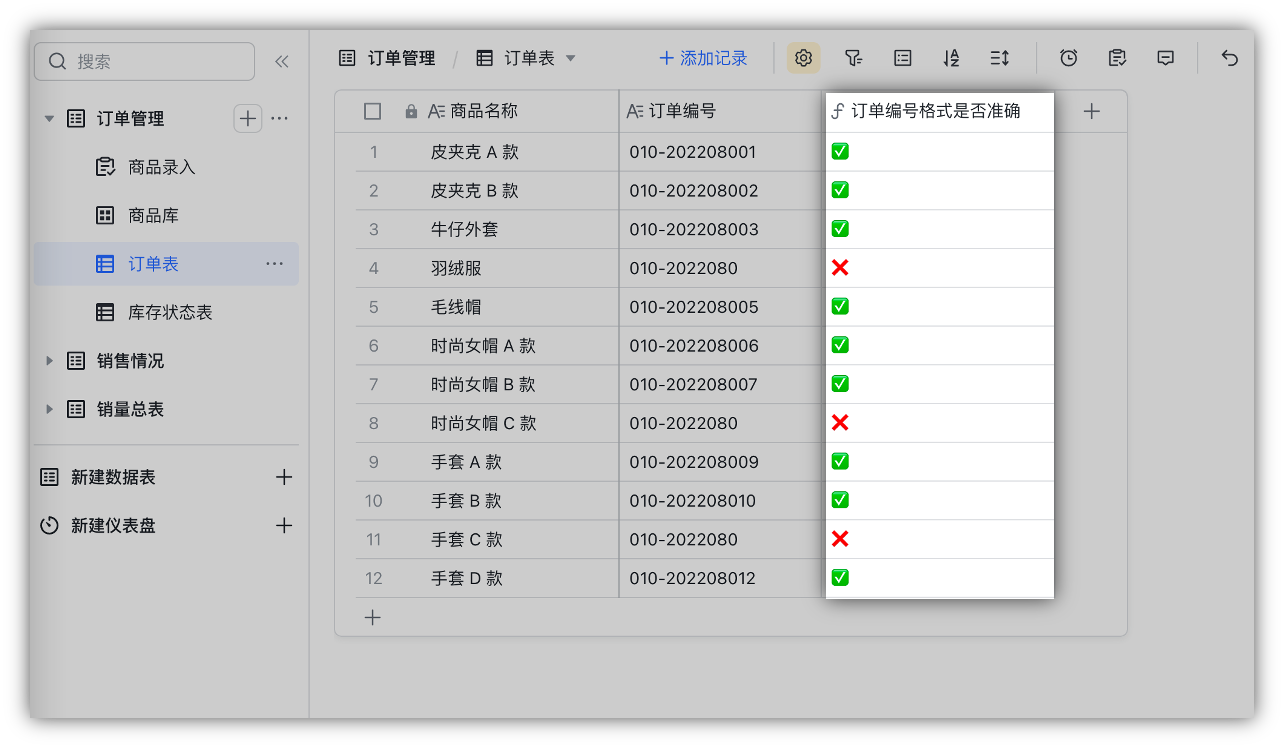The height and width of the screenshot is (748, 1284).
Task: Open the row height setting
Action: coord(999,58)
